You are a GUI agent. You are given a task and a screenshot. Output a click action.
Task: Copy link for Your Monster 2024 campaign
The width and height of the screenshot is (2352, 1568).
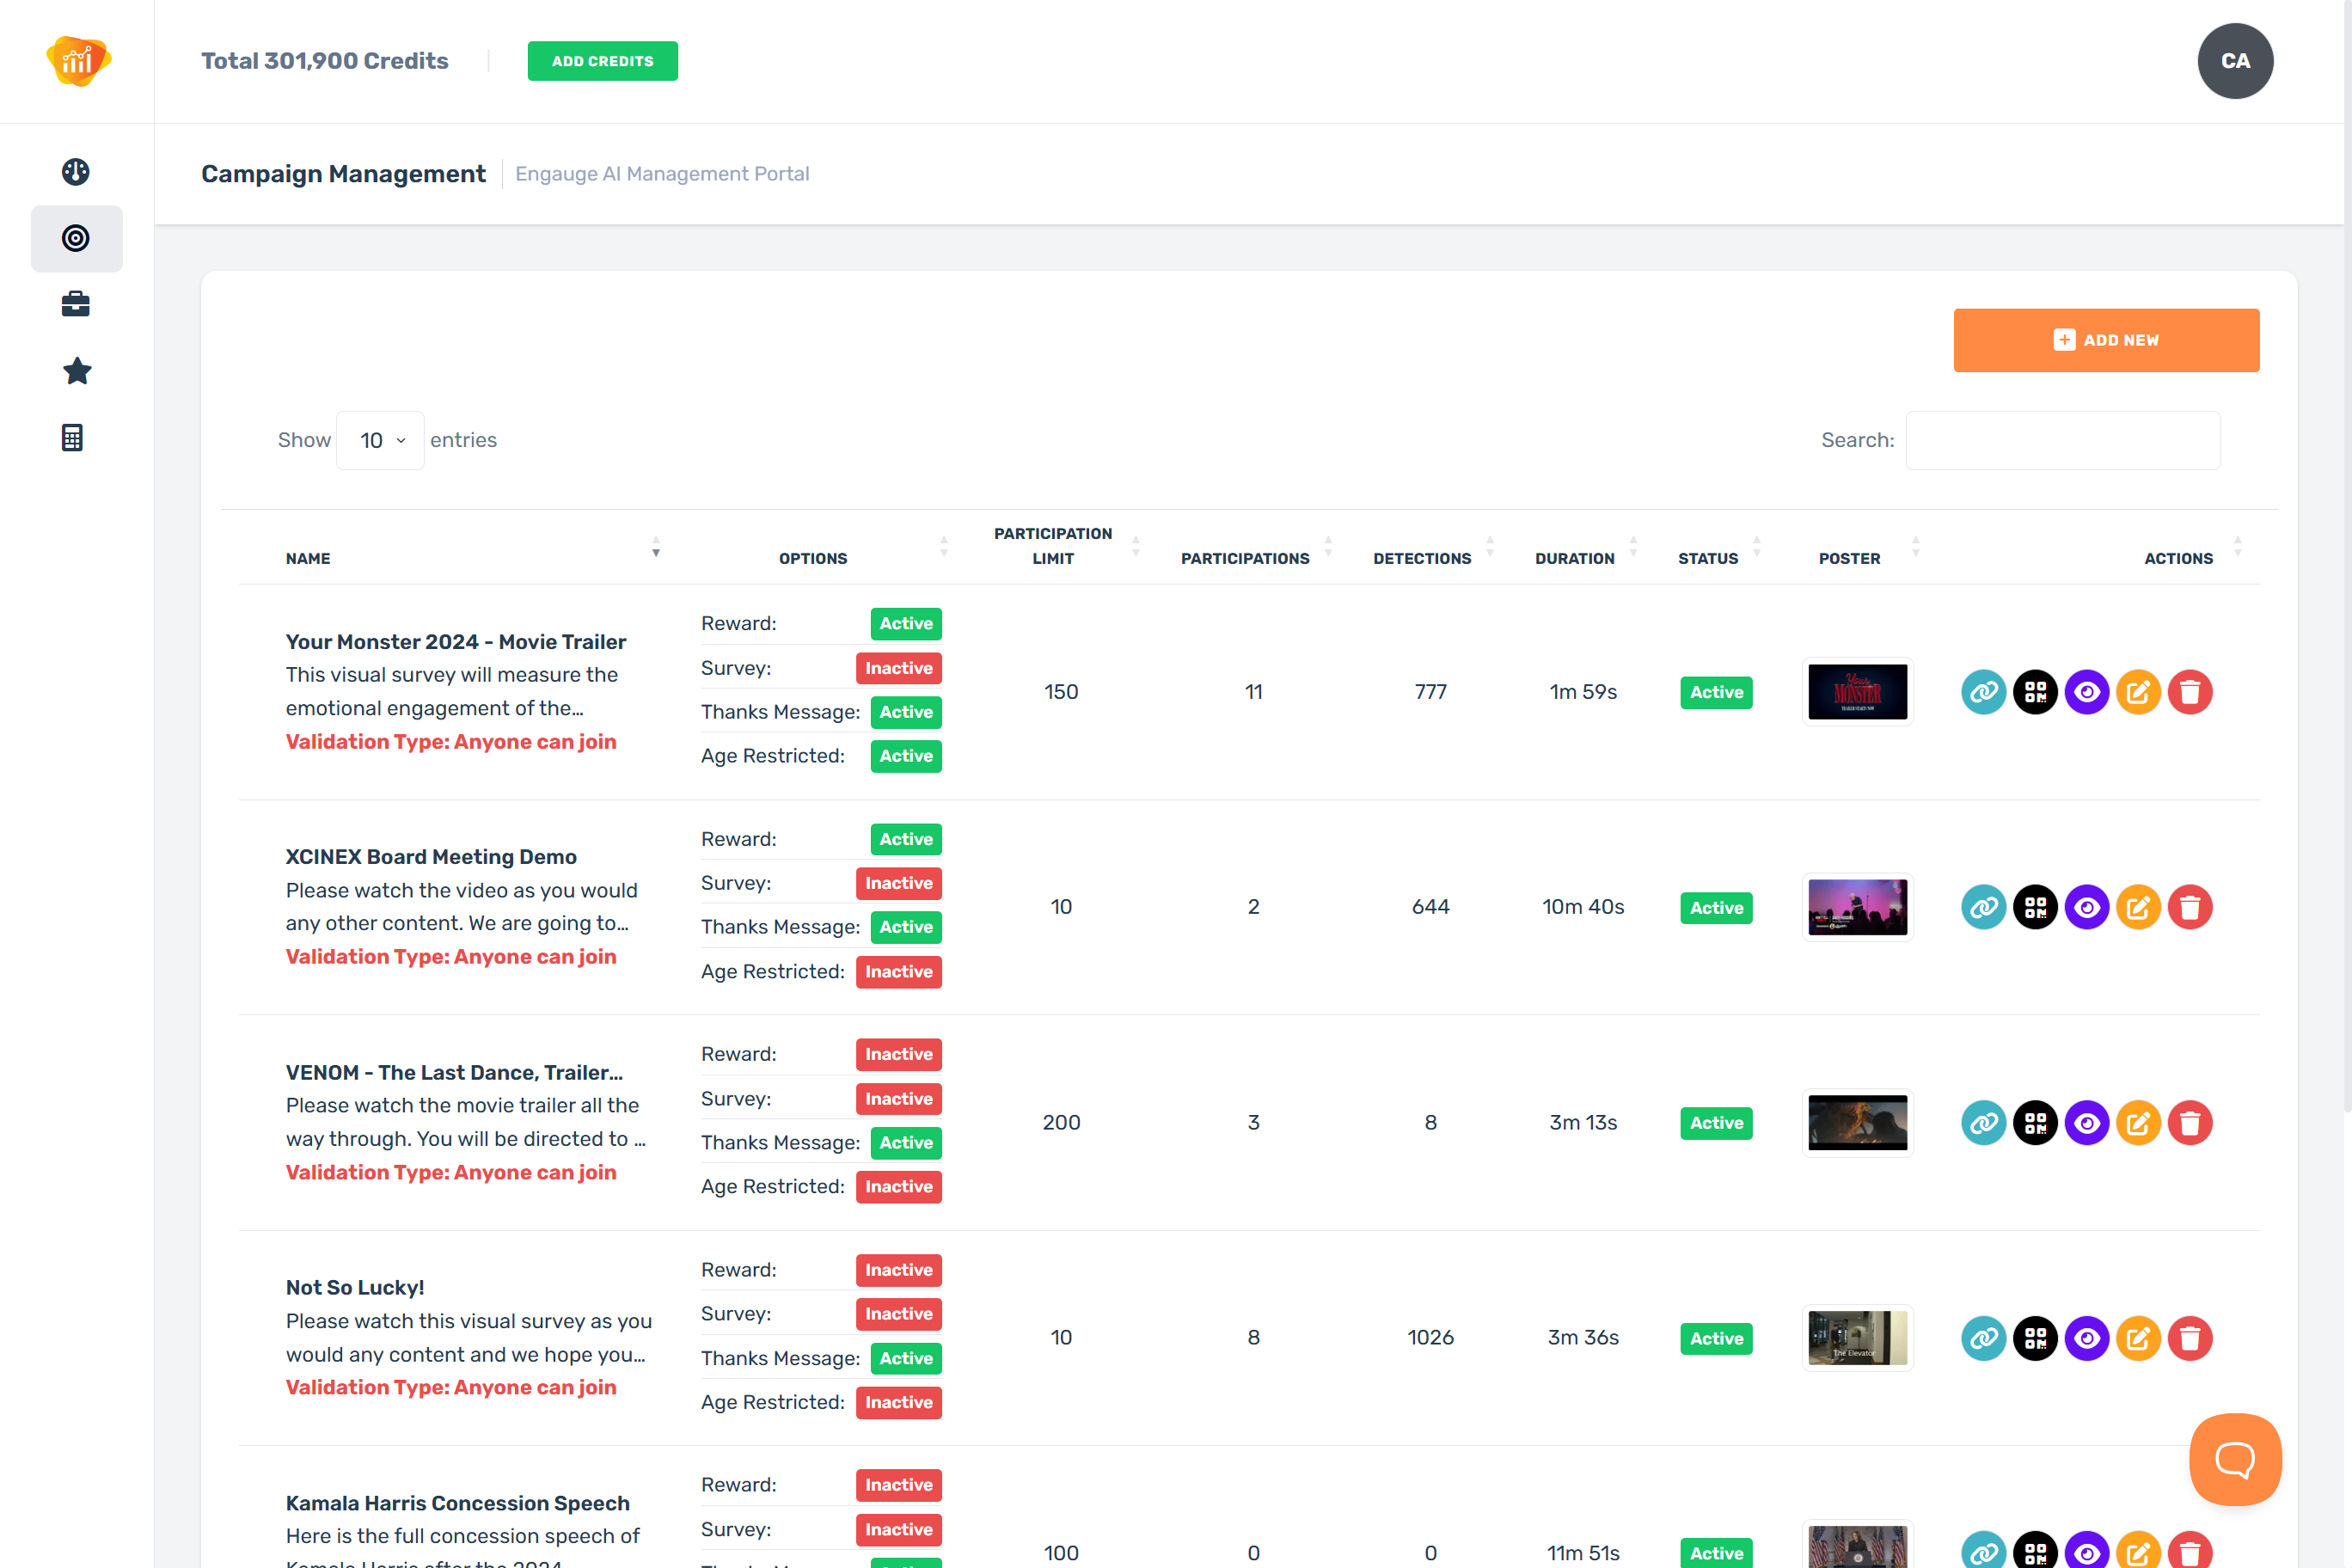pyautogui.click(x=1983, y=692)
